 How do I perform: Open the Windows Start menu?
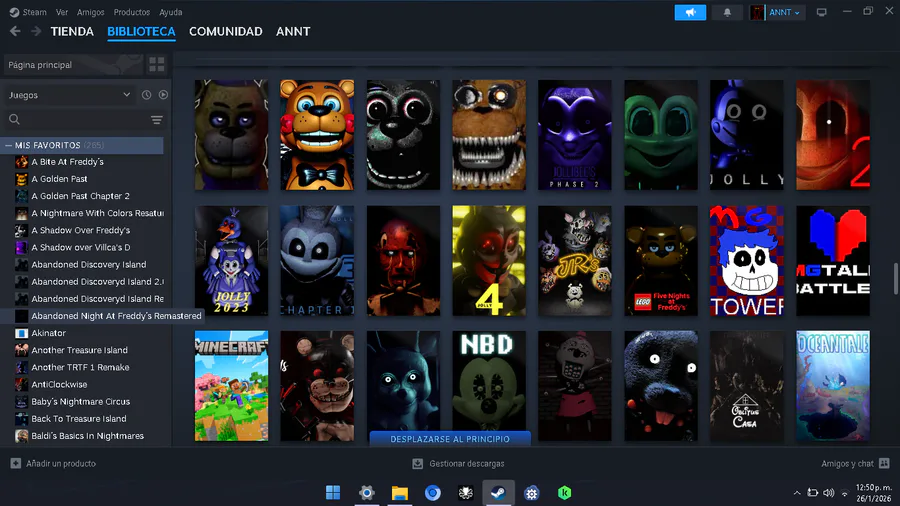(333, 493)
